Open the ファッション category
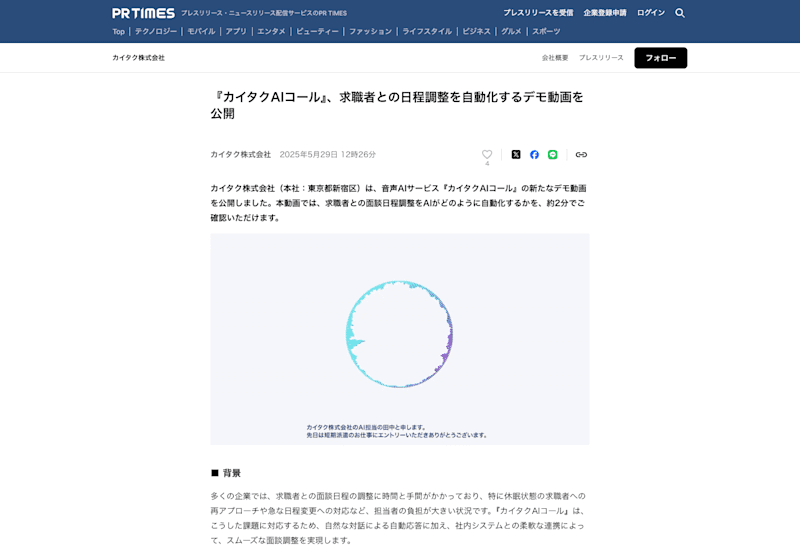Viewport: 800px width, 548px height. (370, 32)
